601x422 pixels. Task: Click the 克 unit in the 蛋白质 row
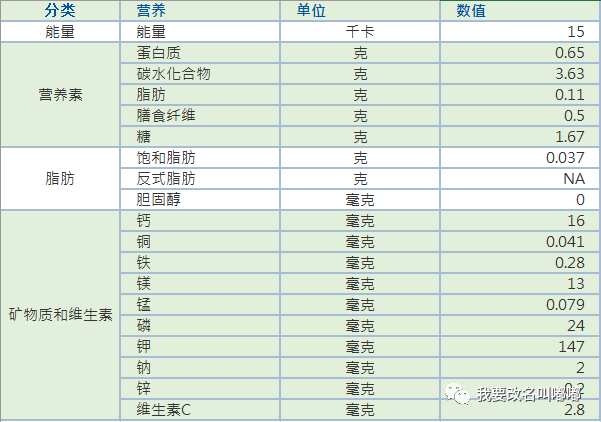(360, 53)
